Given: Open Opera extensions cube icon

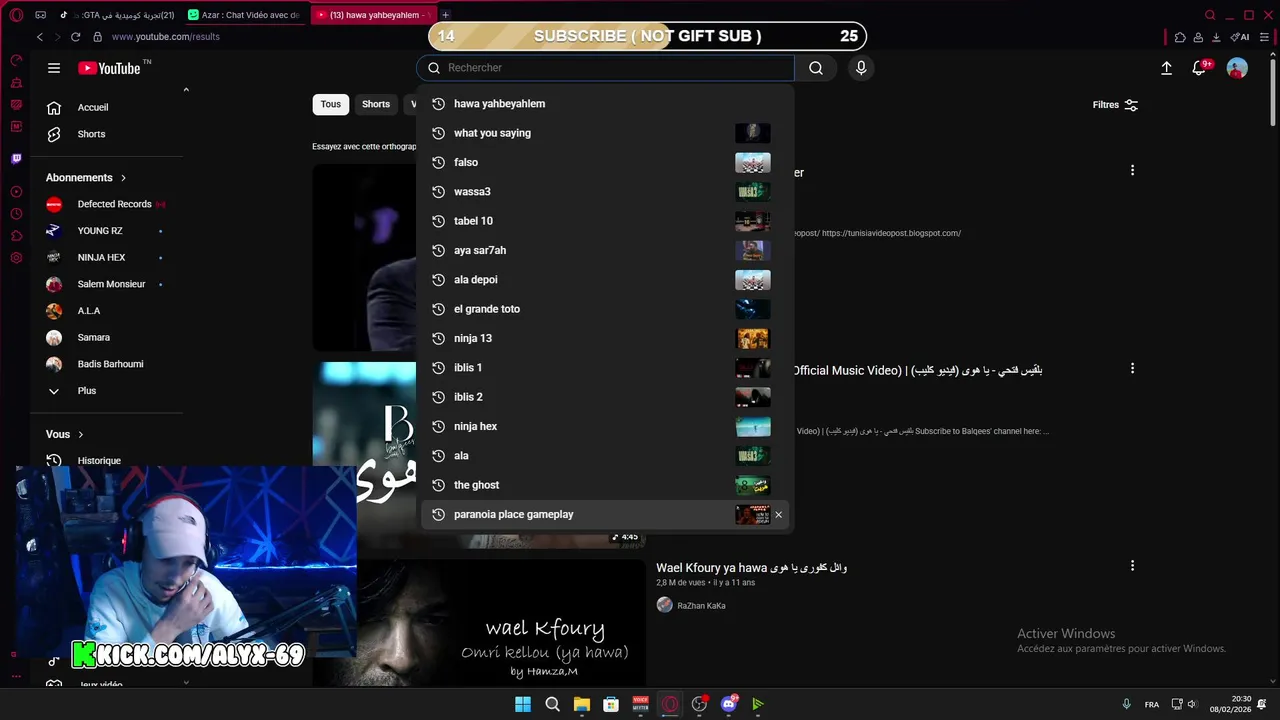Looking at the screenshot, I should tap(1180, 37).
